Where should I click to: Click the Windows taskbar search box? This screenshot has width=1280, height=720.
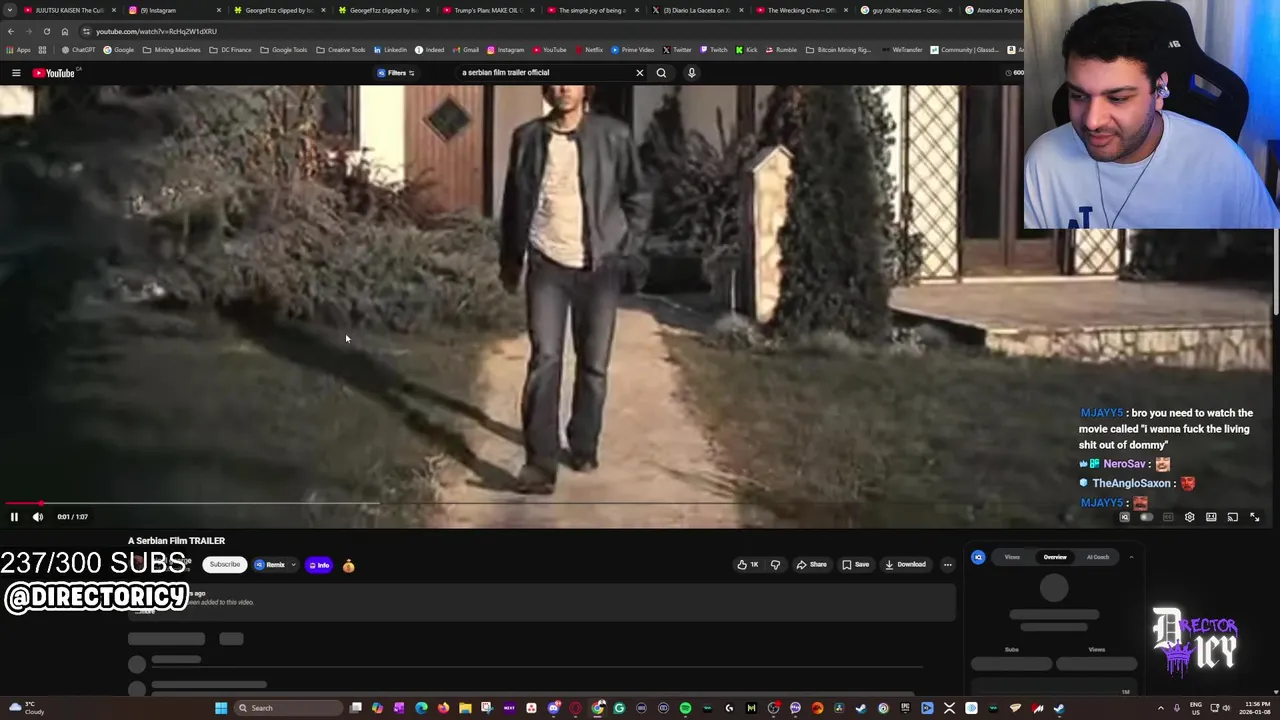289,708
